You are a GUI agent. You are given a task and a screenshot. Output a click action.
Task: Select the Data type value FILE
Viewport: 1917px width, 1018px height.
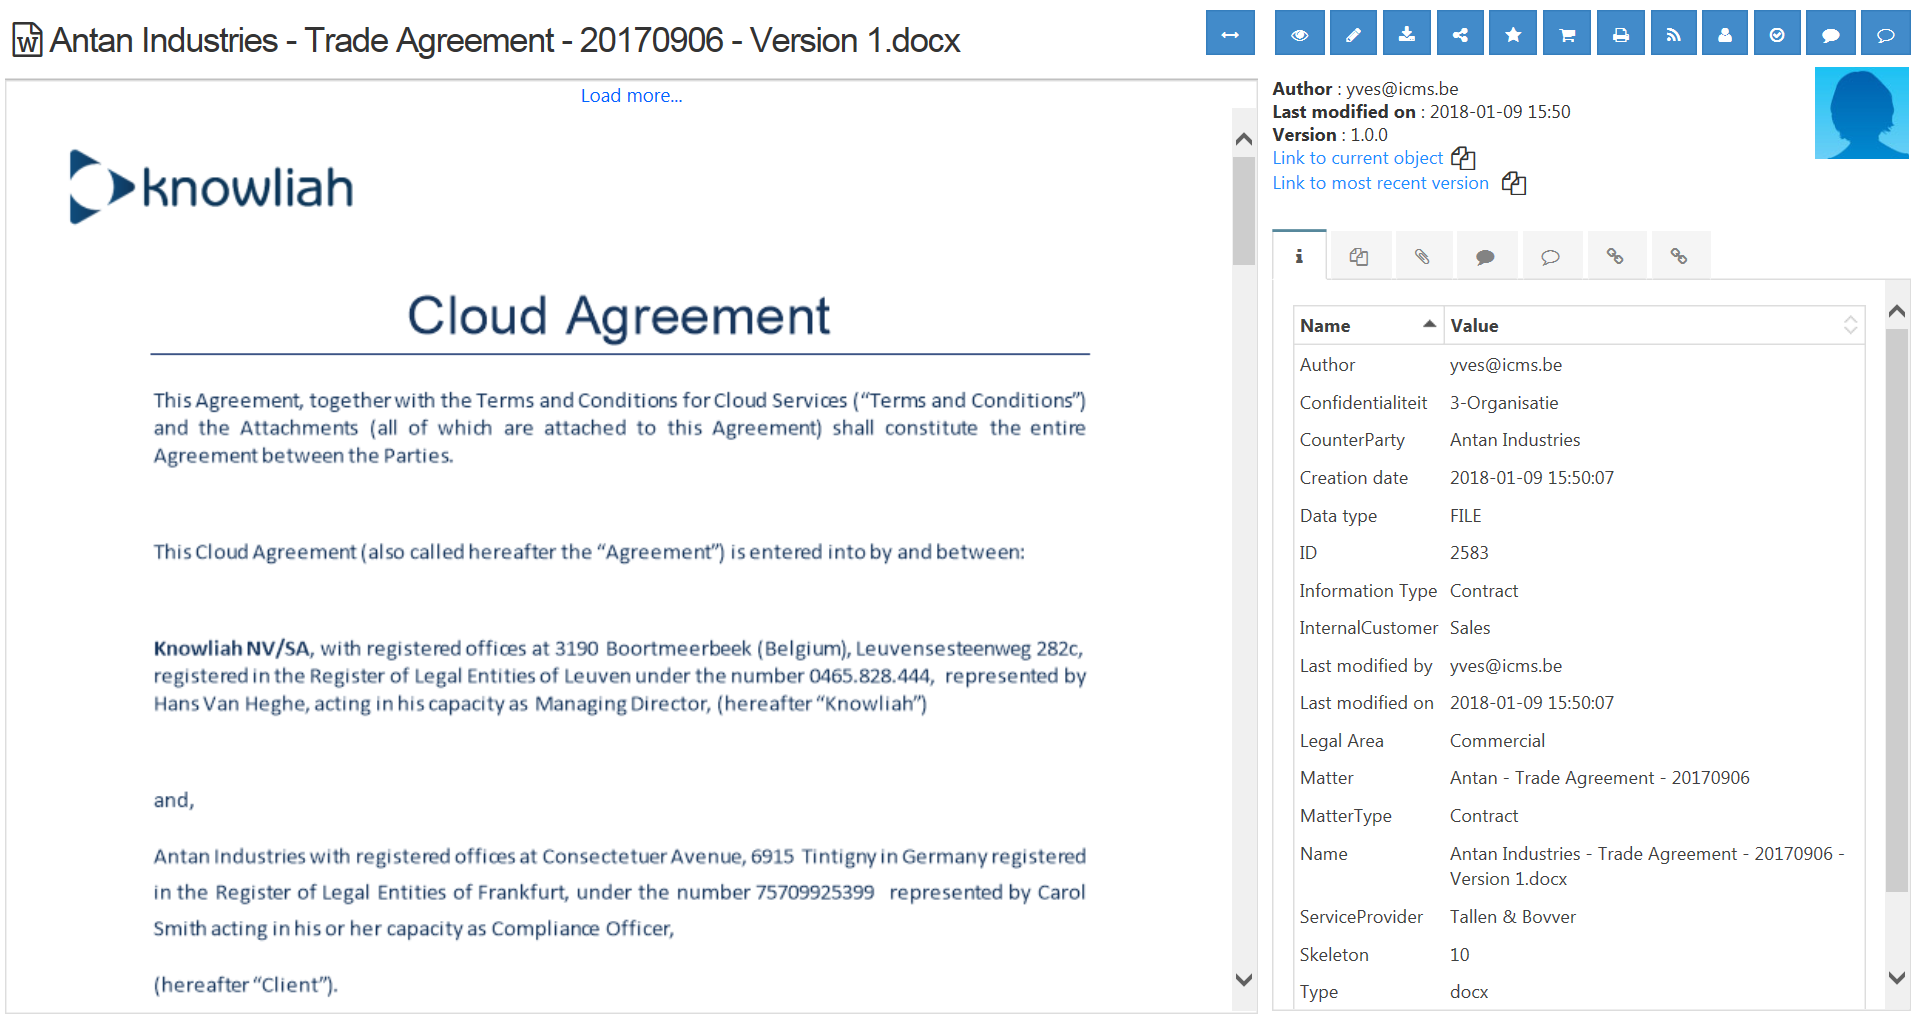[1466, 516]
